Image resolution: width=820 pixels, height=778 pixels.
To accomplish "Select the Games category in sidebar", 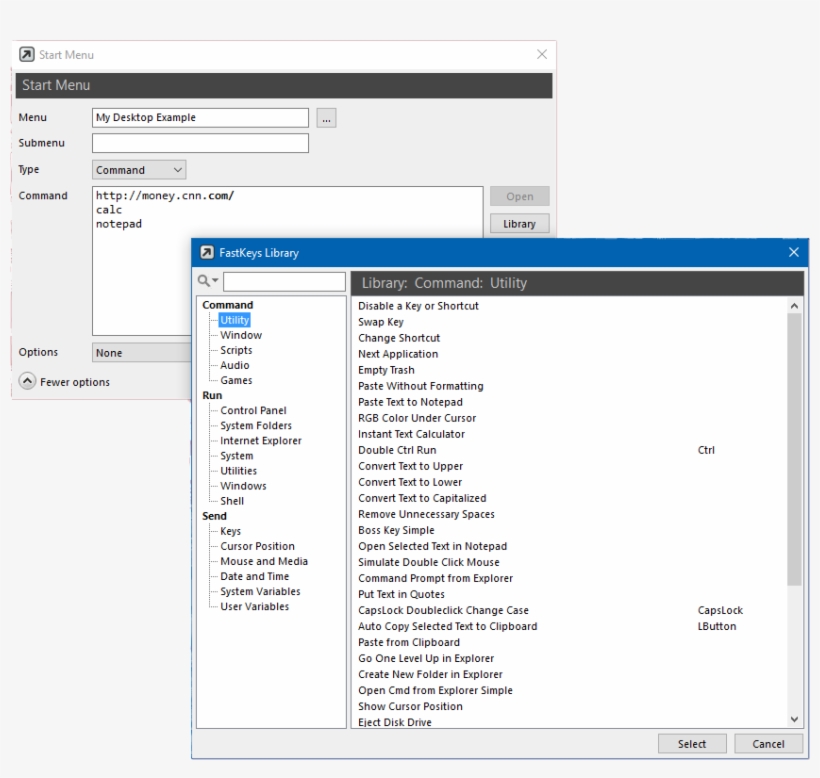I will (x=237, y=380).
